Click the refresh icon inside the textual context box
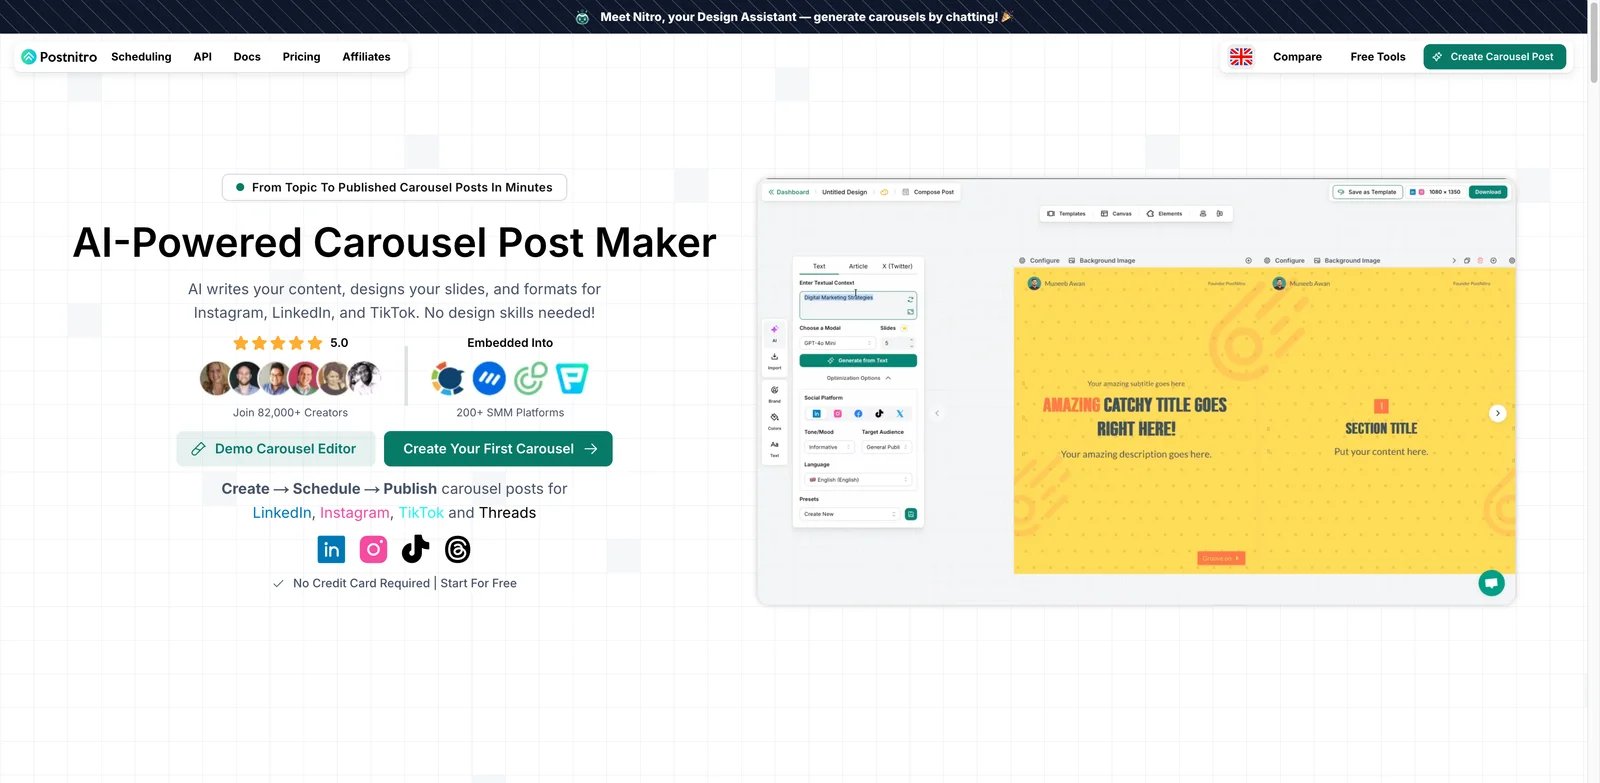The width and height of the screenshot is (1600, 783). click(910, 299)
